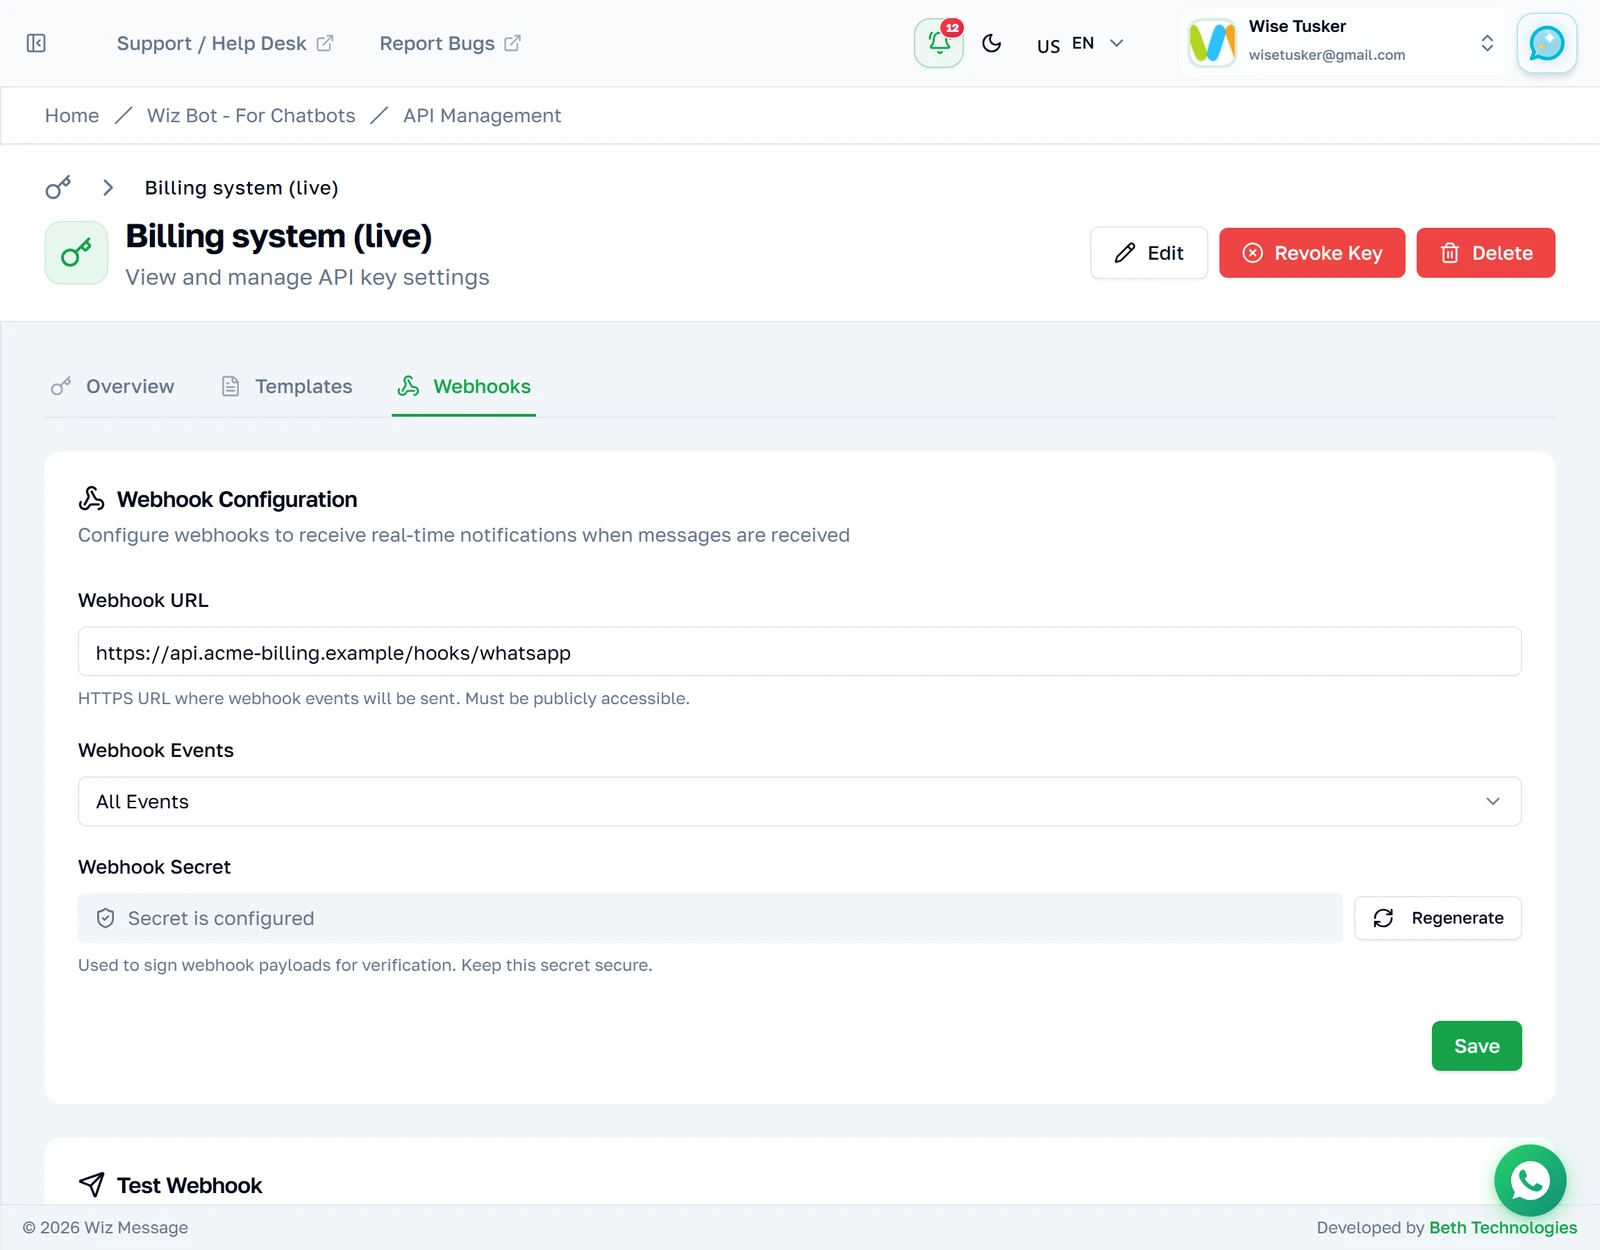Click the chevron next to Billing system path
The image size is (1600, 1250).
pyautogui.click(x=108, y=187)
